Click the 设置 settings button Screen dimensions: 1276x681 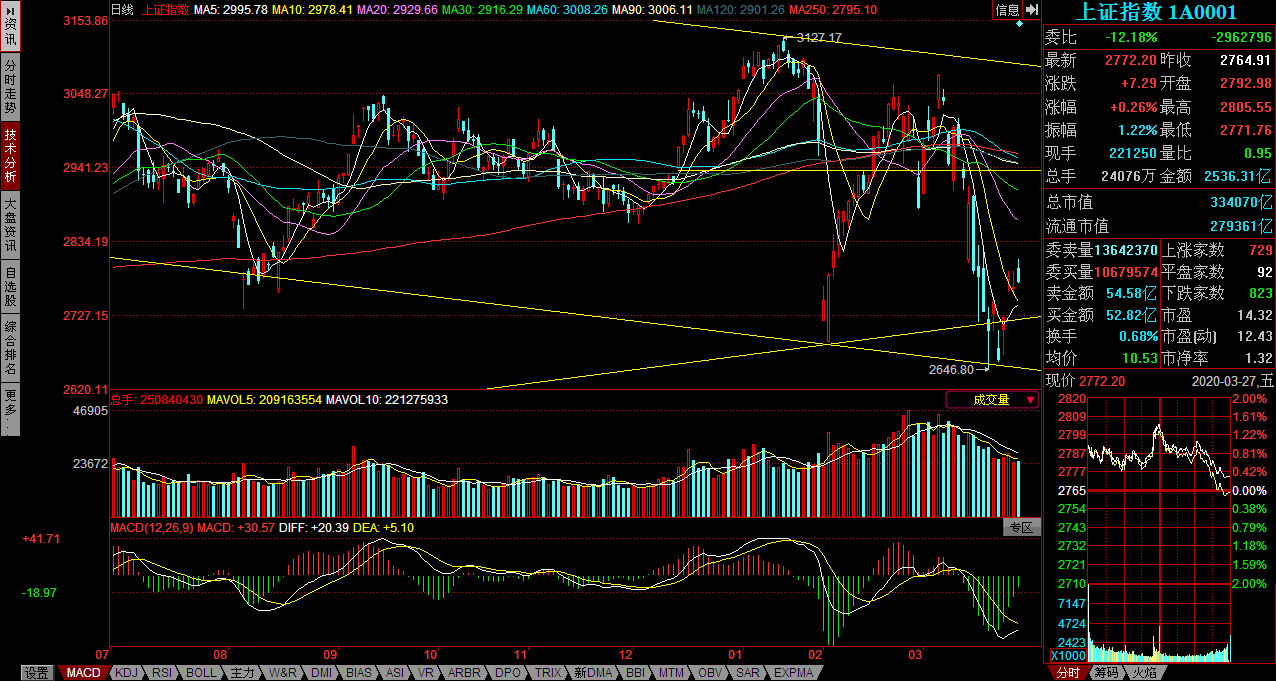coord(37,673)
